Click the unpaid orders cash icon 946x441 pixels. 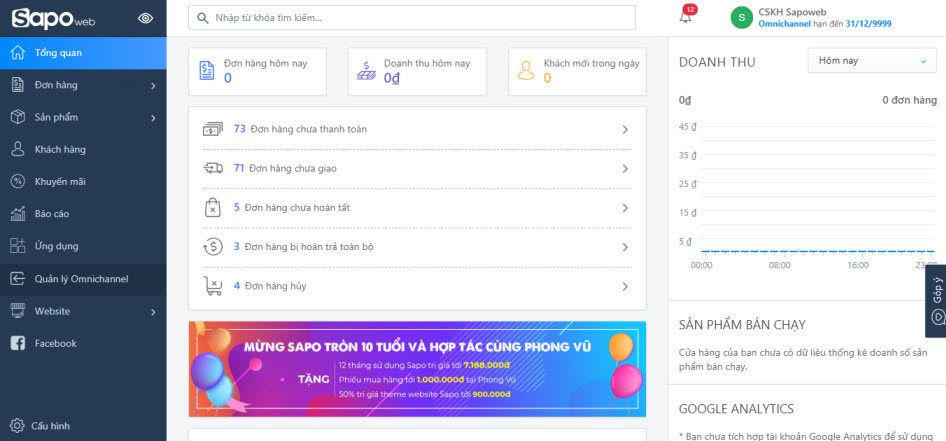(x=212, y=129)
